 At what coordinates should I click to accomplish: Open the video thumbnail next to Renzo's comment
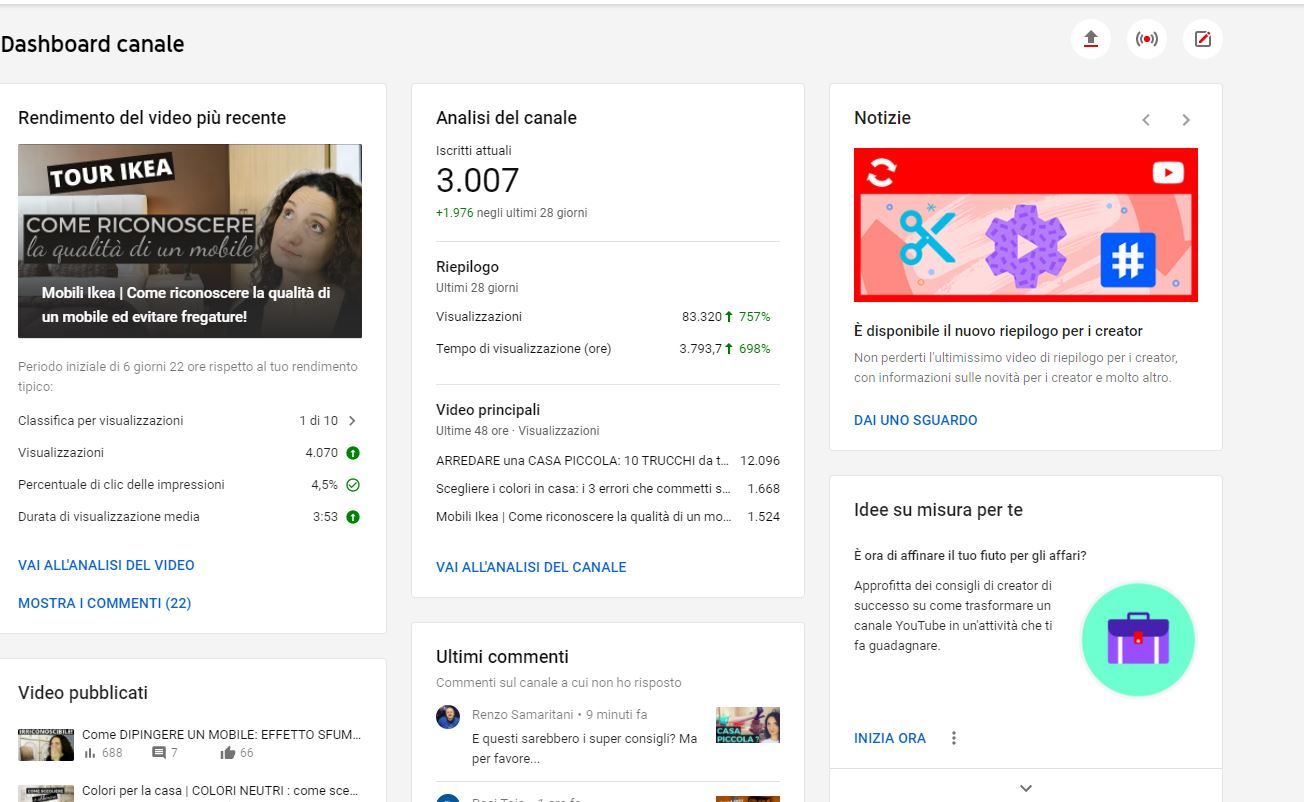tap(748, 725)
